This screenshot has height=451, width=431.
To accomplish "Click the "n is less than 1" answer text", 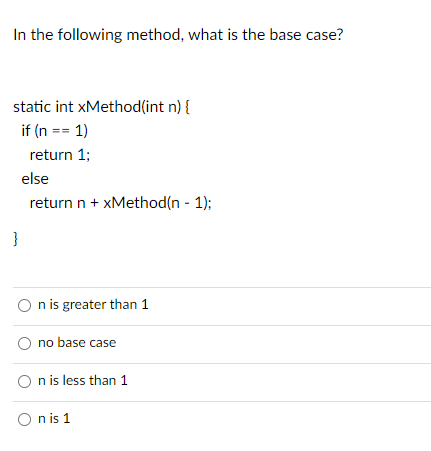I will 83,380.
